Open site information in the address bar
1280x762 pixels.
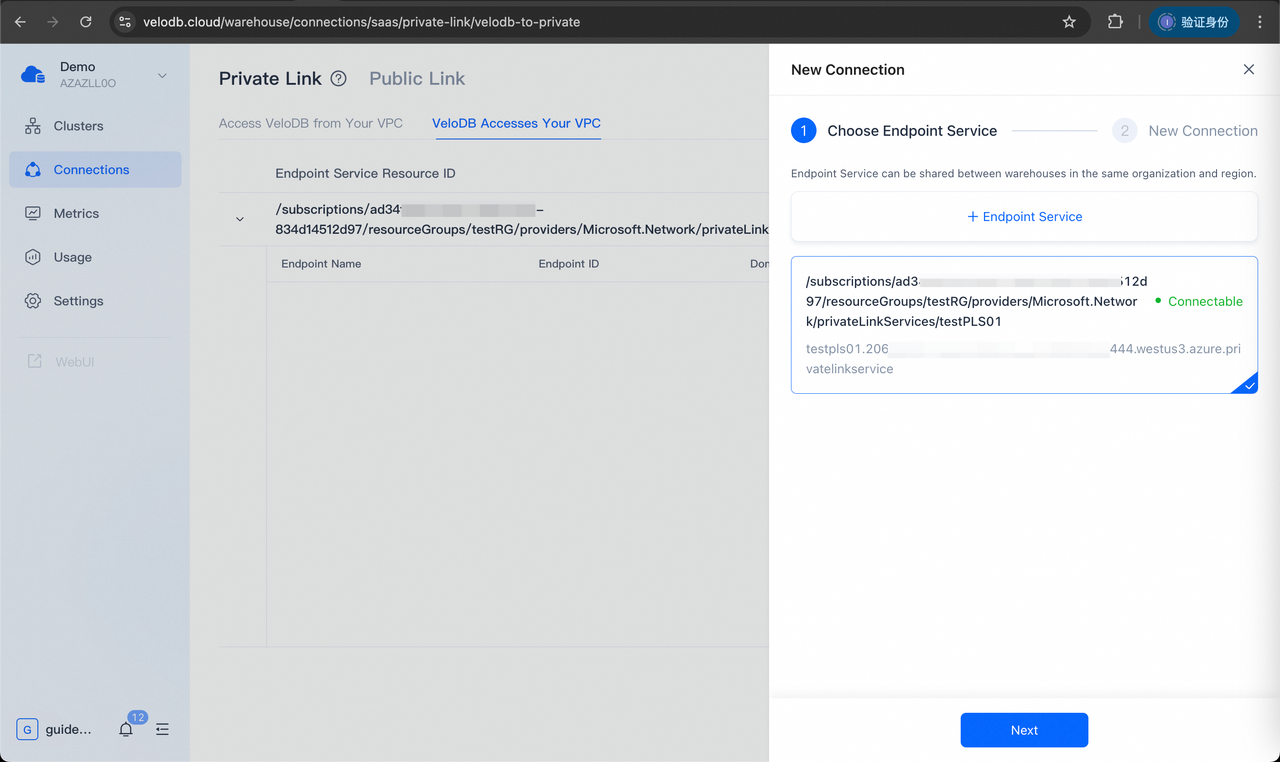coord(124,21)
